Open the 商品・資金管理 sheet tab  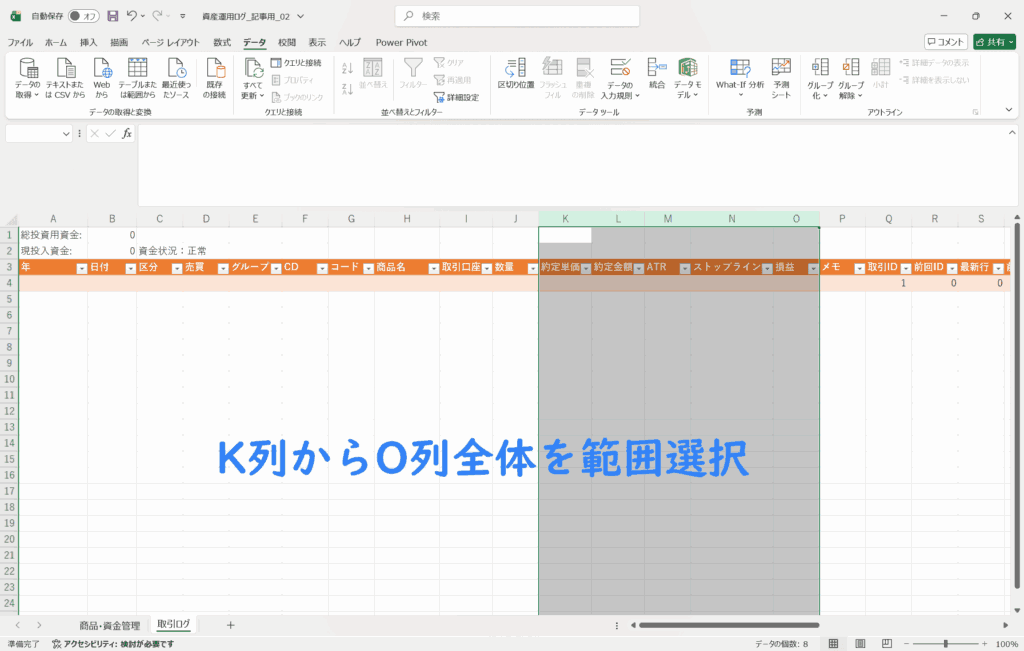(110, 625)
